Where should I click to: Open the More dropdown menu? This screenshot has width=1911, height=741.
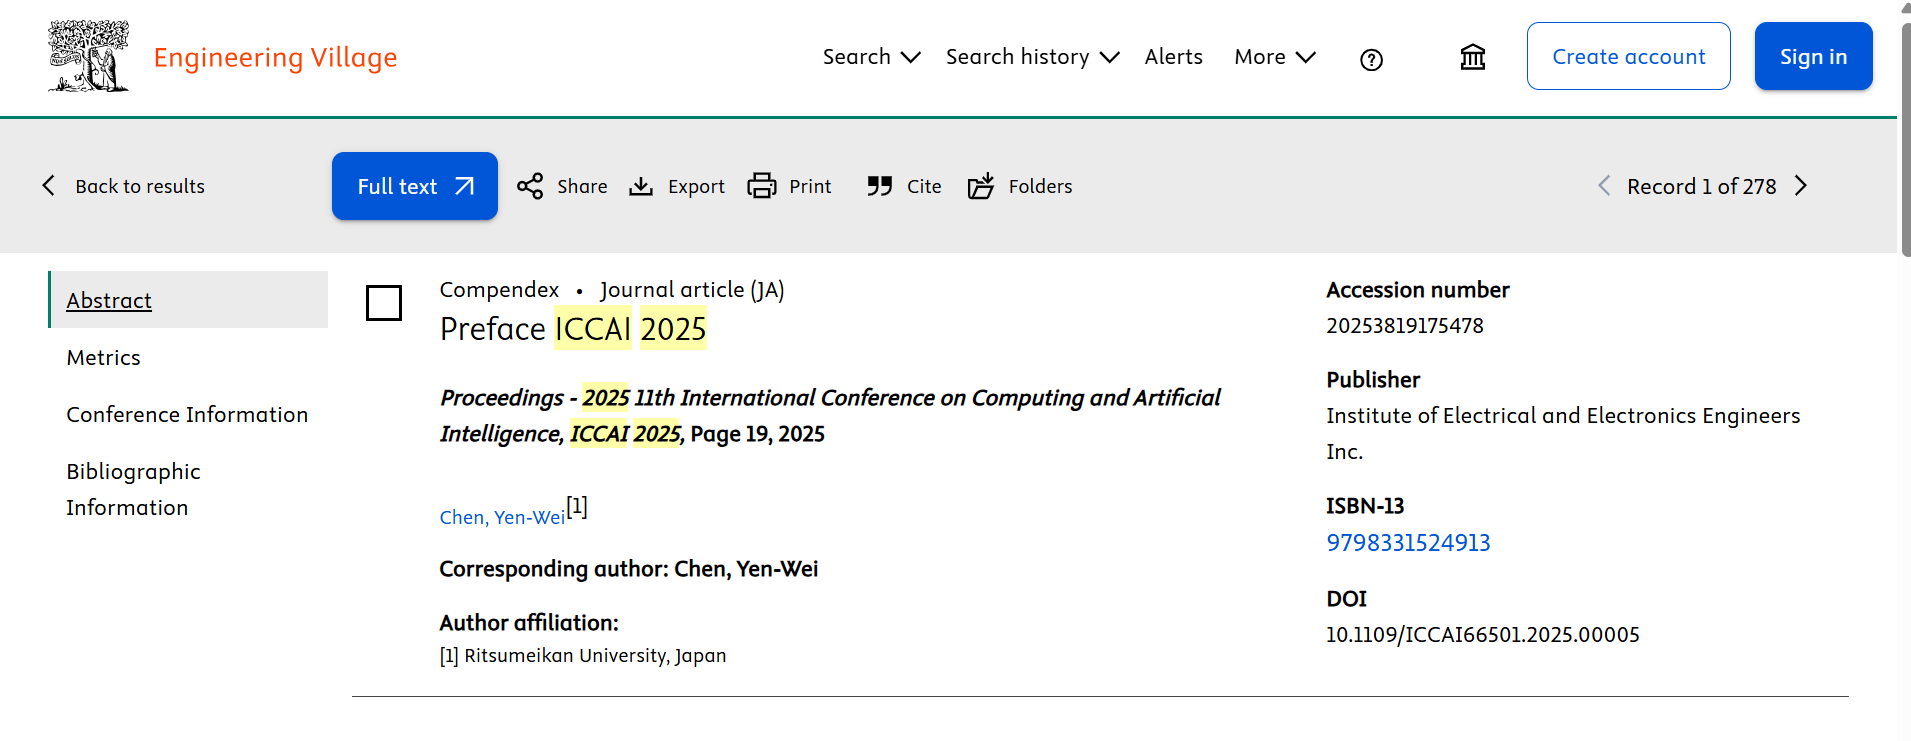(1274, 57)
